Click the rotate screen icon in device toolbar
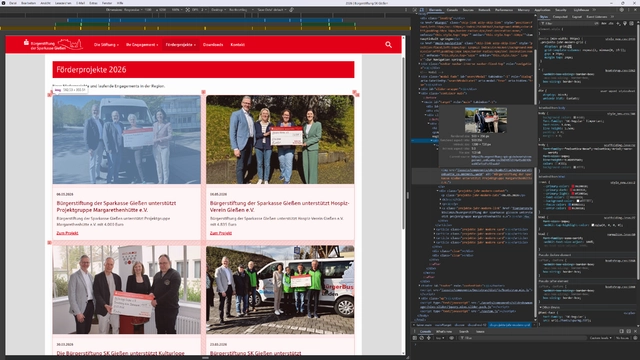The image size is (640, 360). coord(291,10)
